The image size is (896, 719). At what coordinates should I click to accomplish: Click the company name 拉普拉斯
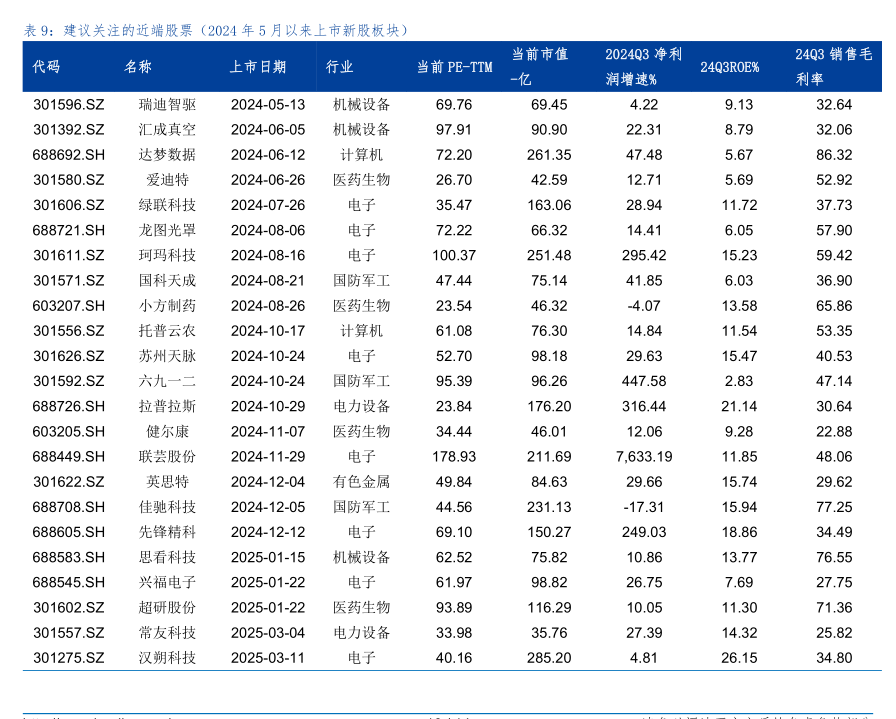[x=167, y=406]
